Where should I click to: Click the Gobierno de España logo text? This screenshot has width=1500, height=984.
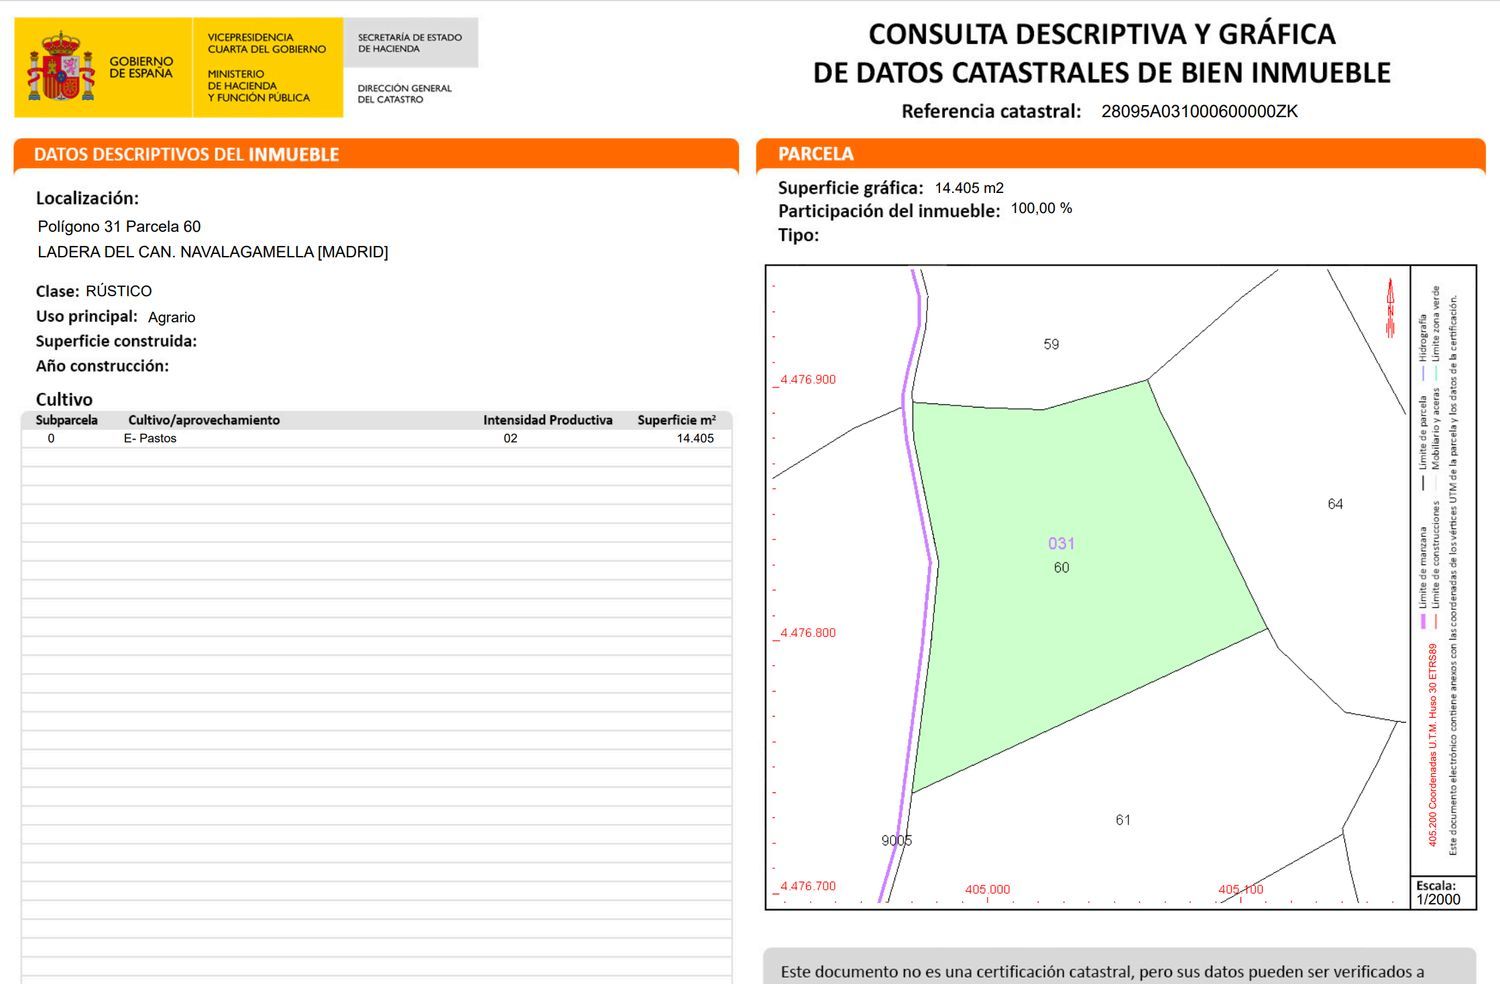click(141, 67)
